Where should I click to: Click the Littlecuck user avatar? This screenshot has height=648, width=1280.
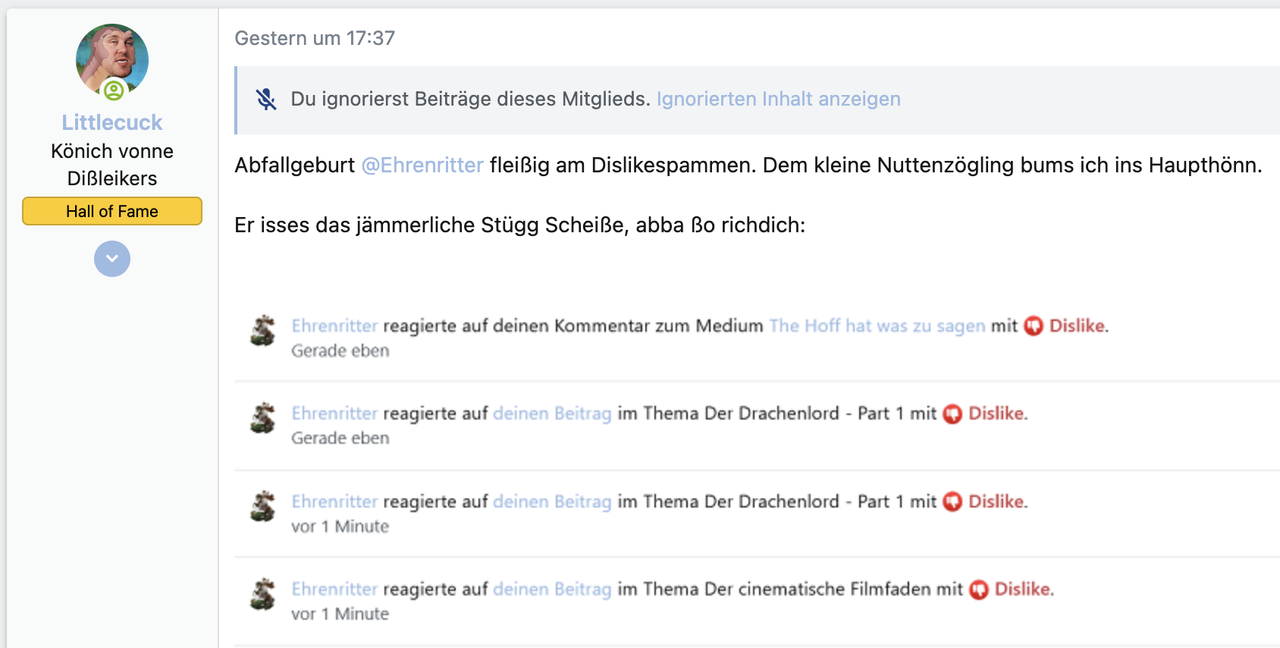point(112,60)
